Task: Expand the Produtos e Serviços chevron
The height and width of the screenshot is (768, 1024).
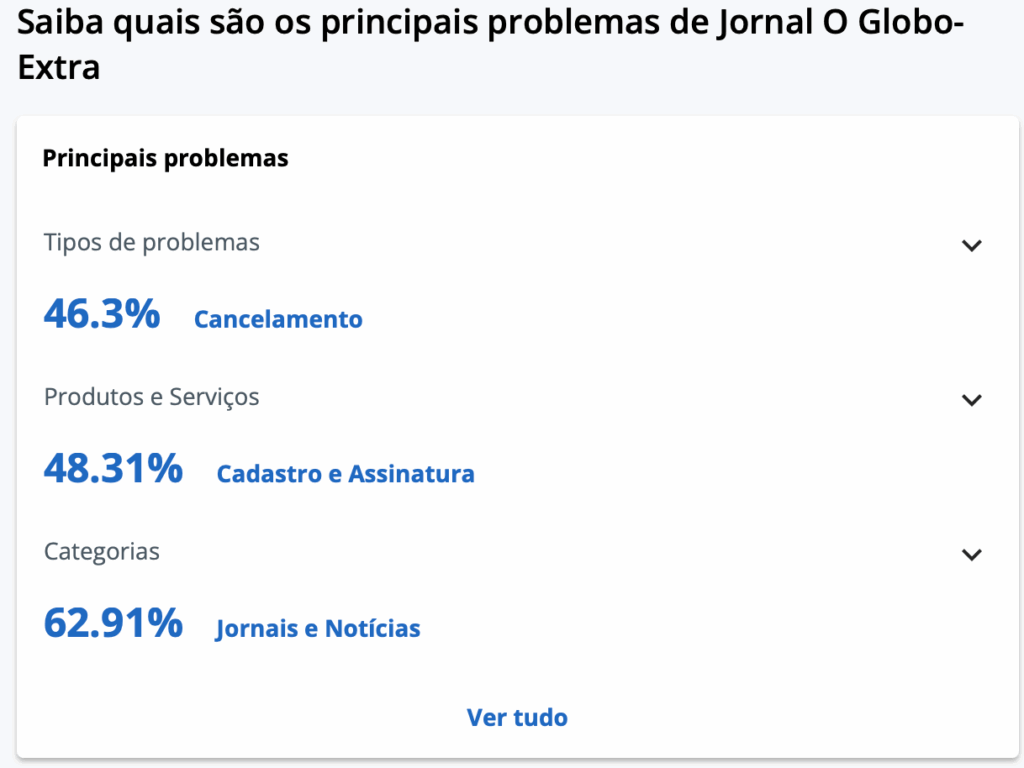Action: 971,400
